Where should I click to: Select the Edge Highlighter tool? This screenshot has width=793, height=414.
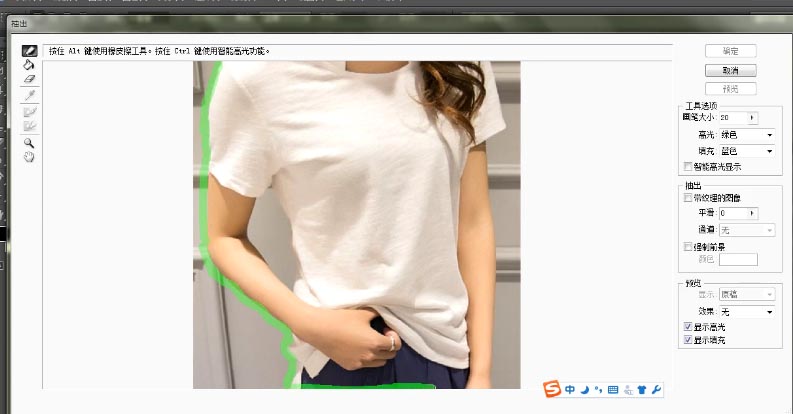pyautogui.click(x=29, y=50)
